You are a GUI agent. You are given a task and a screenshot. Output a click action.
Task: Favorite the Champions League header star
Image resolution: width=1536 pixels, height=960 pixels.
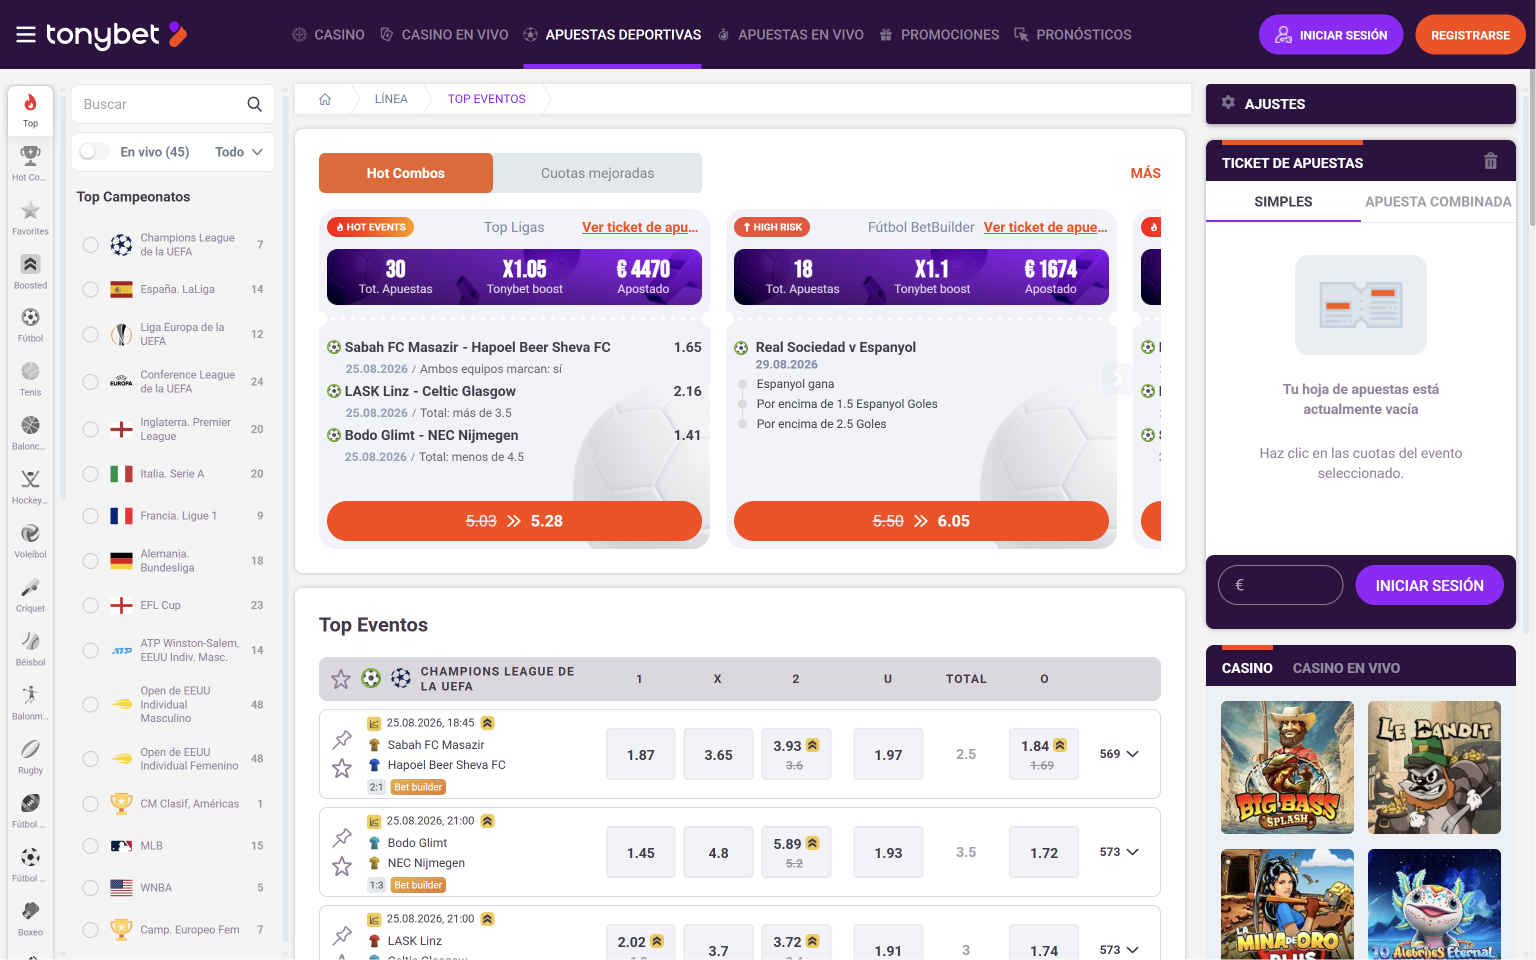(341, 679)
